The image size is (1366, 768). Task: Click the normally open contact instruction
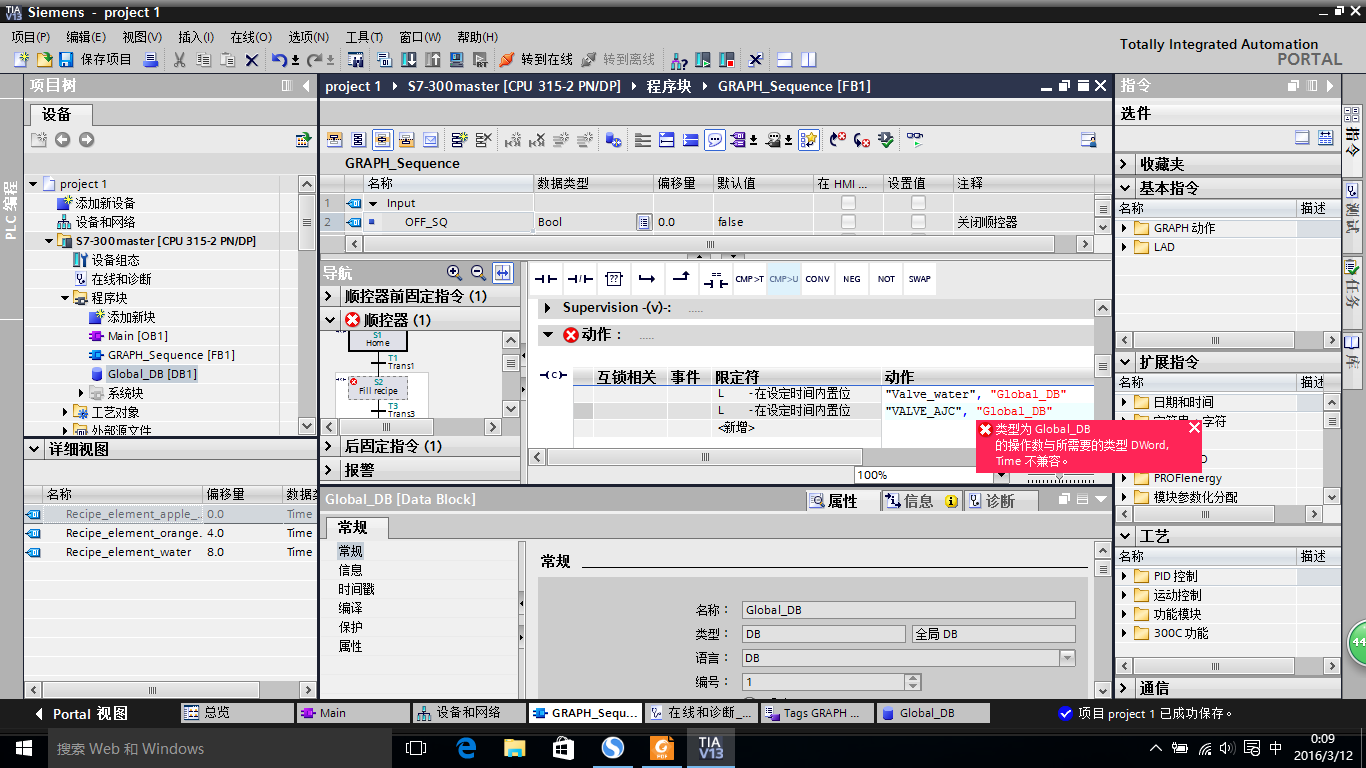544,279
